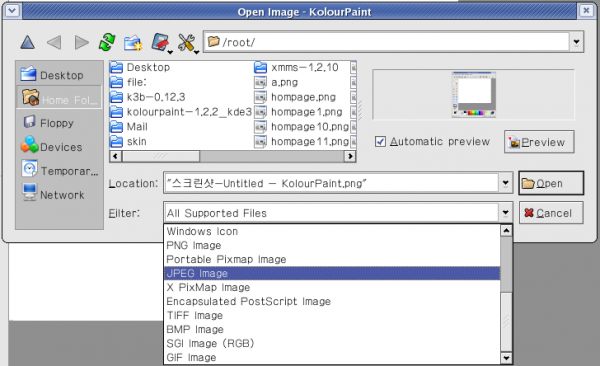Screen dimensions: 600x366
Task: Choose GIF Image filter option
Action: pyautogui.click(x=332, y=357)
